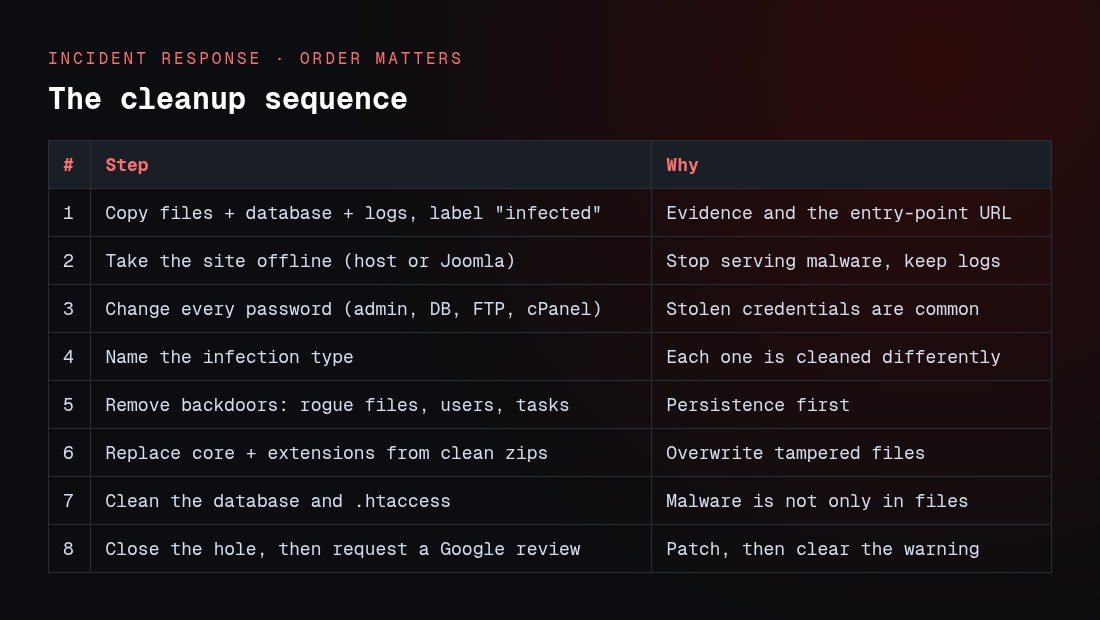Select 'Evidence and the entry-point URL' cell
This screenshot has height=620, width=1100.
tap(851, 213)
